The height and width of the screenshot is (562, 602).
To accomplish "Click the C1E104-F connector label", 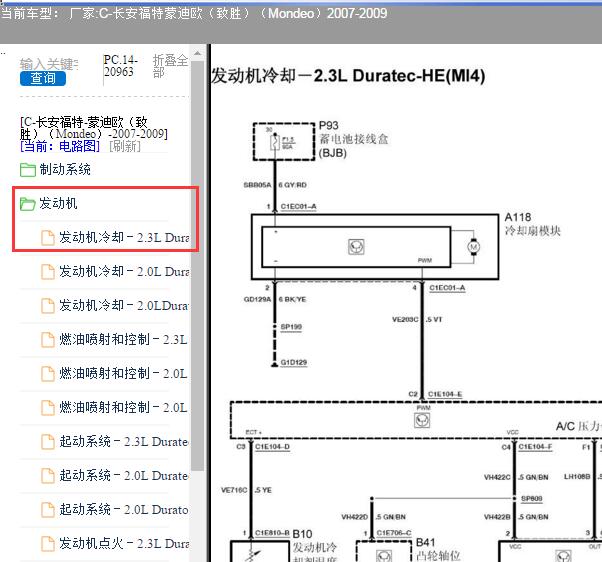I will pos(535,446).
